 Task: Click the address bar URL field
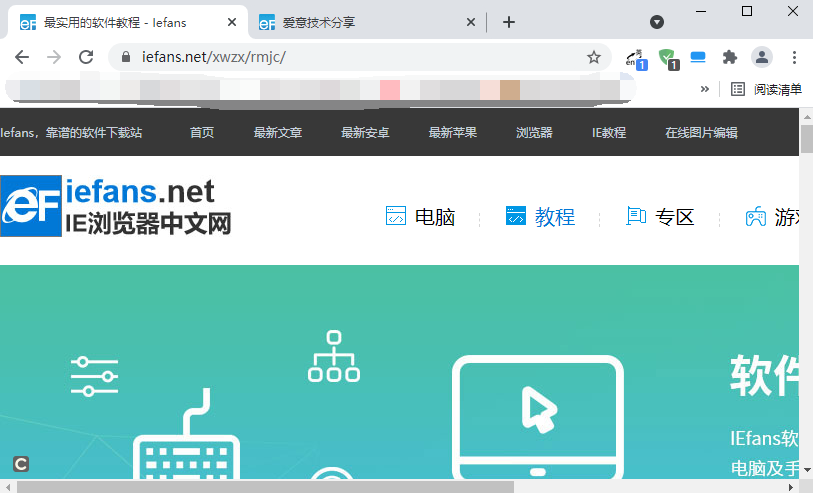coord(358,57)
